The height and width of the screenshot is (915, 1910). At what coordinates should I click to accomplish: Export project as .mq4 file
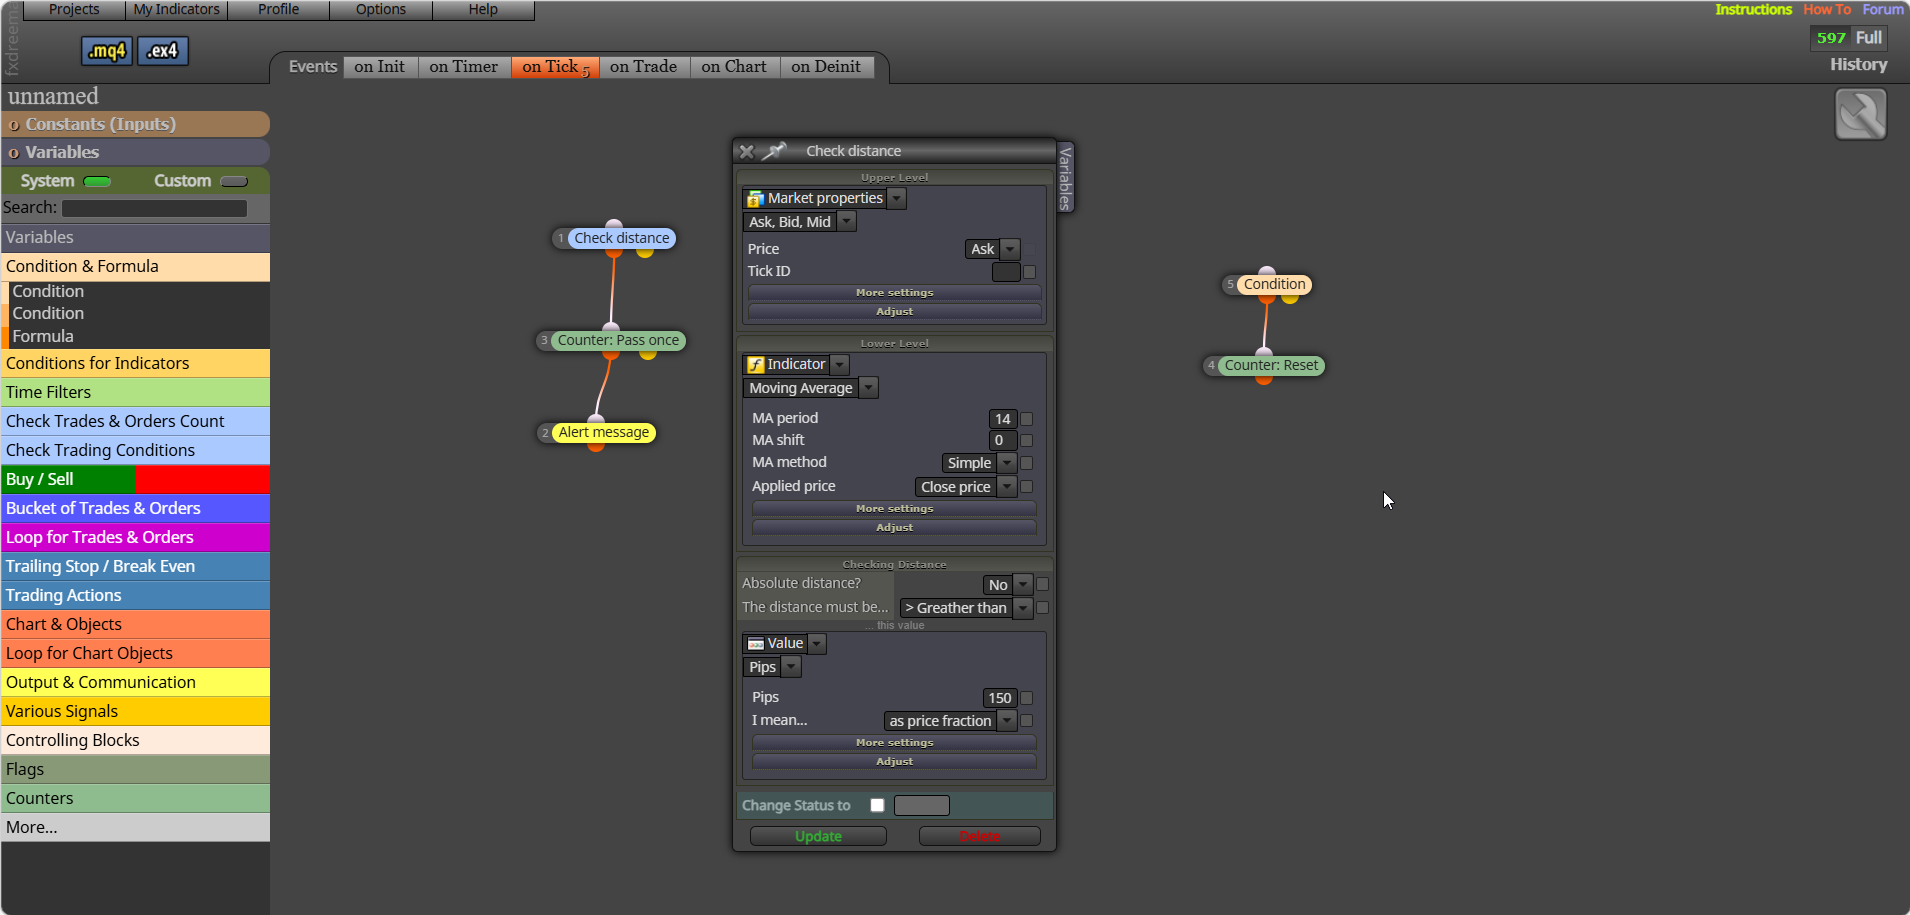point(106,51)
